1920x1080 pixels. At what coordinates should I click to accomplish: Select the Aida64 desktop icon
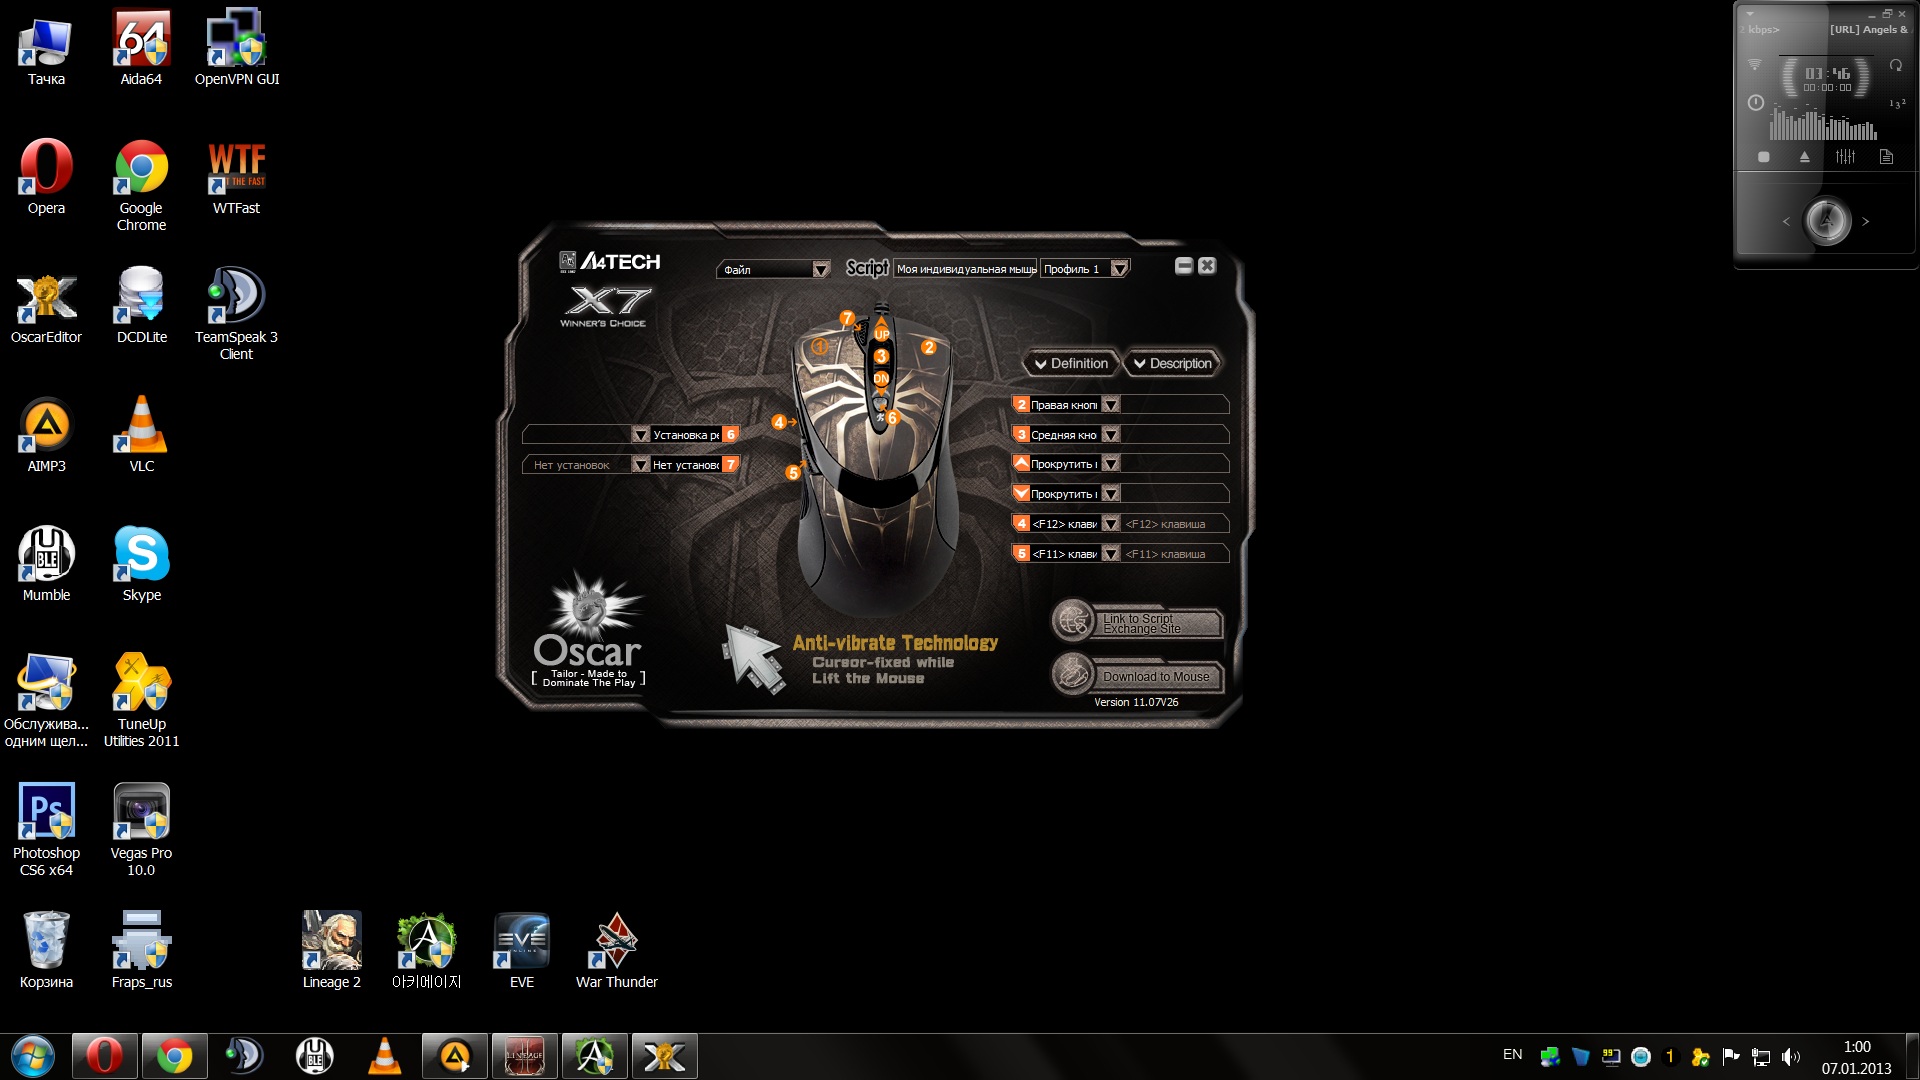(141, 48)
